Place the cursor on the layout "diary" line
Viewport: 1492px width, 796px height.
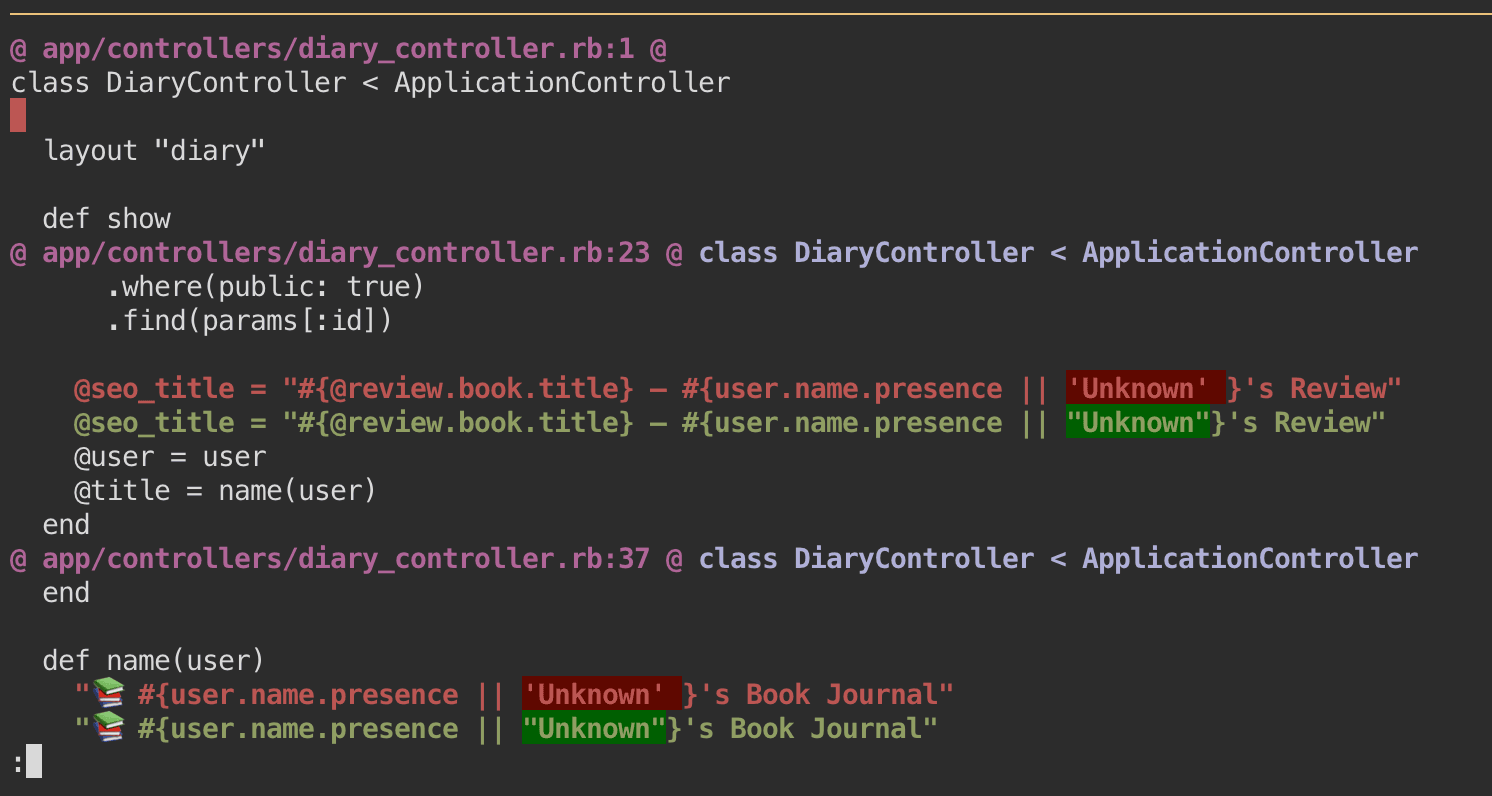(154, 151)
